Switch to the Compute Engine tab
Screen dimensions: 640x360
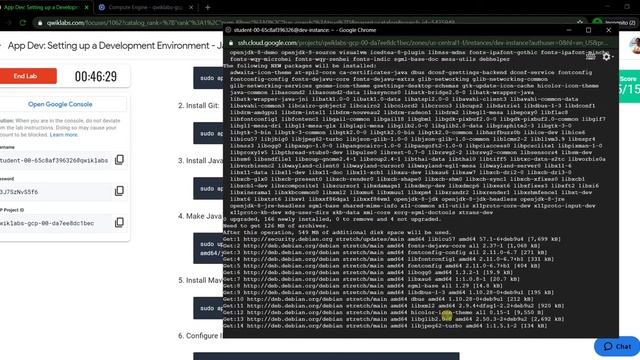[145, 7]
